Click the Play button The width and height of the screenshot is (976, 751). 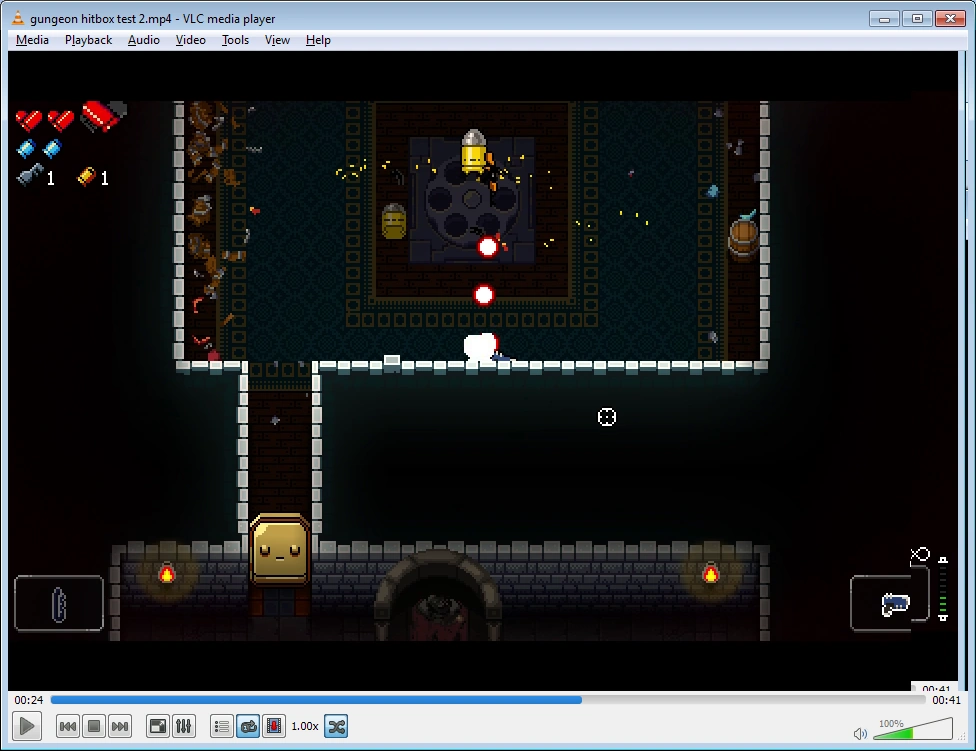pyautogui.click(x=27, y=726)
